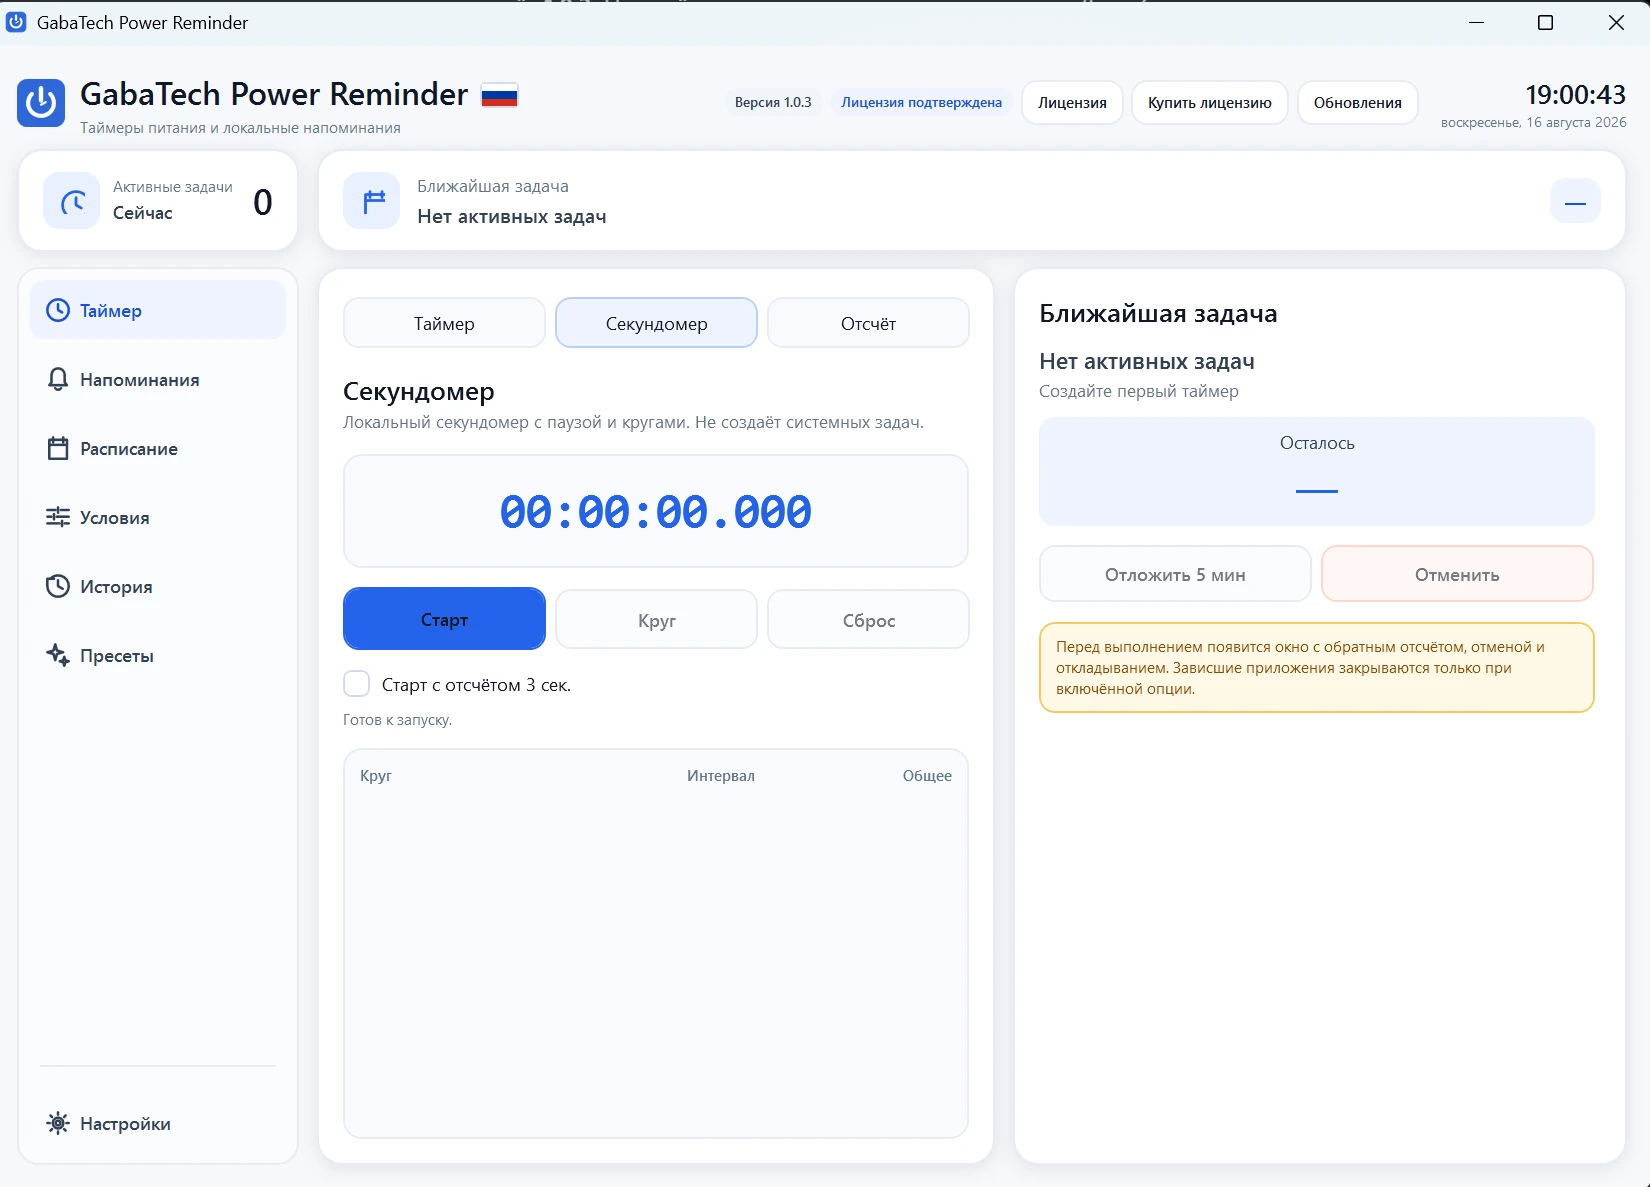Click the Настройки gear icon

(x=58, y=1123)
